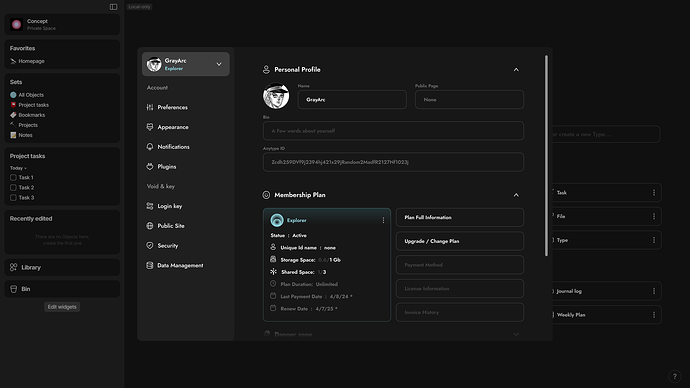The image size is (690, 388).
Task: Open the Bin
Action: [x=62, y=289]
